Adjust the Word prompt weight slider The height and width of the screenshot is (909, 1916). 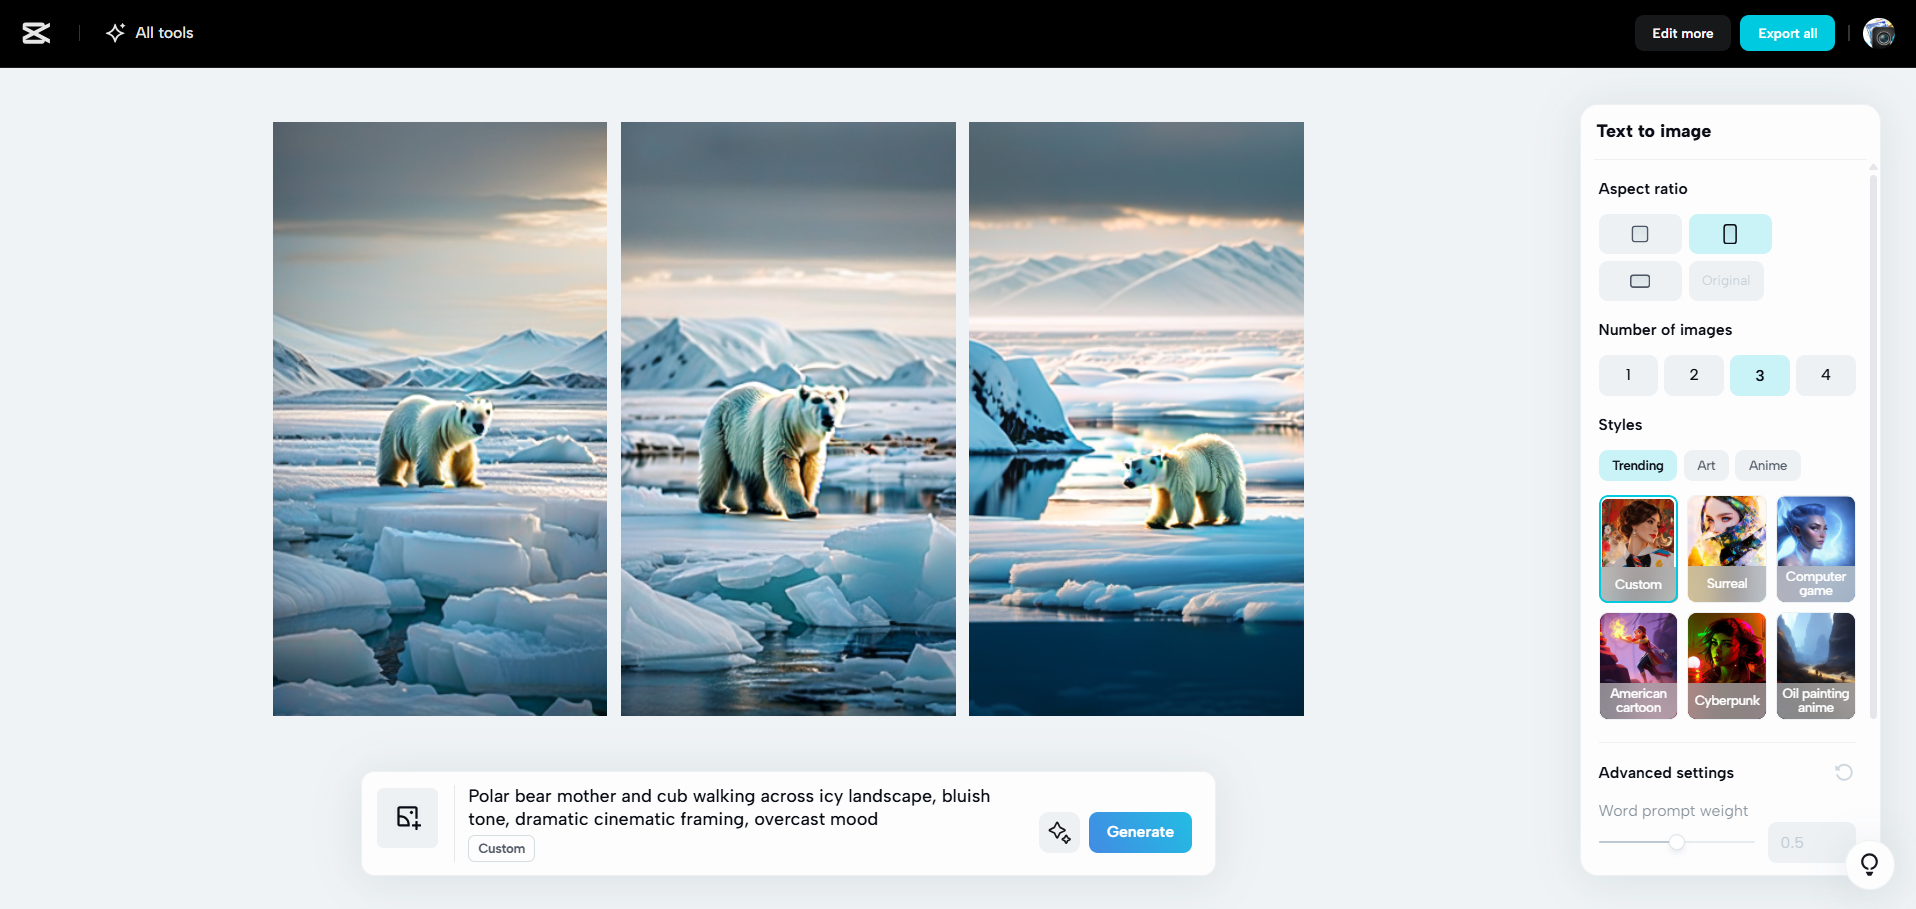point(1675,842)
